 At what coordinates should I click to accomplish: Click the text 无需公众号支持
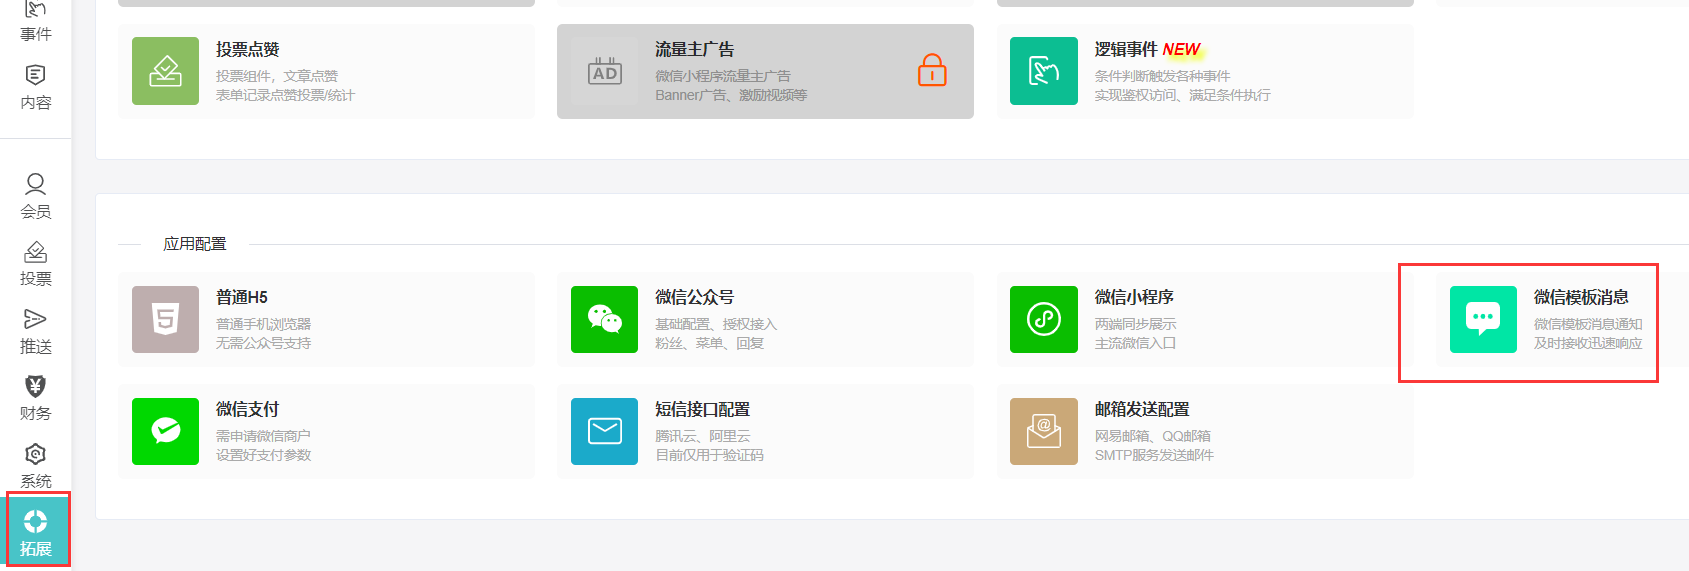coord(264,343)
